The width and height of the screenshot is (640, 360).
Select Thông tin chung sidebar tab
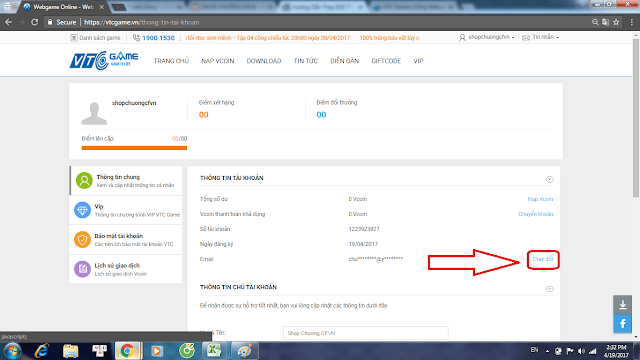point(126,180)
